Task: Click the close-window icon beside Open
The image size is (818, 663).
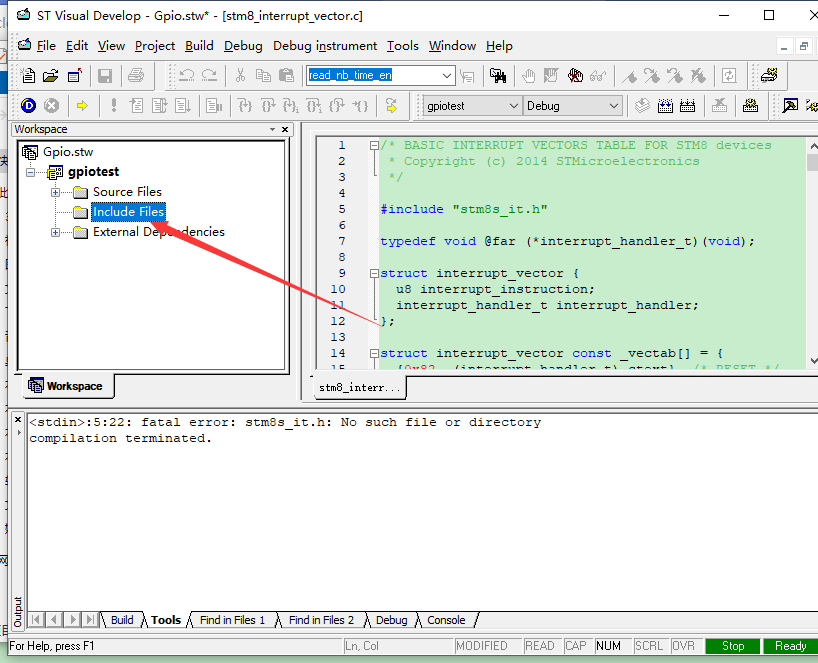Action: pyautogui.click(x=75, y=76)
